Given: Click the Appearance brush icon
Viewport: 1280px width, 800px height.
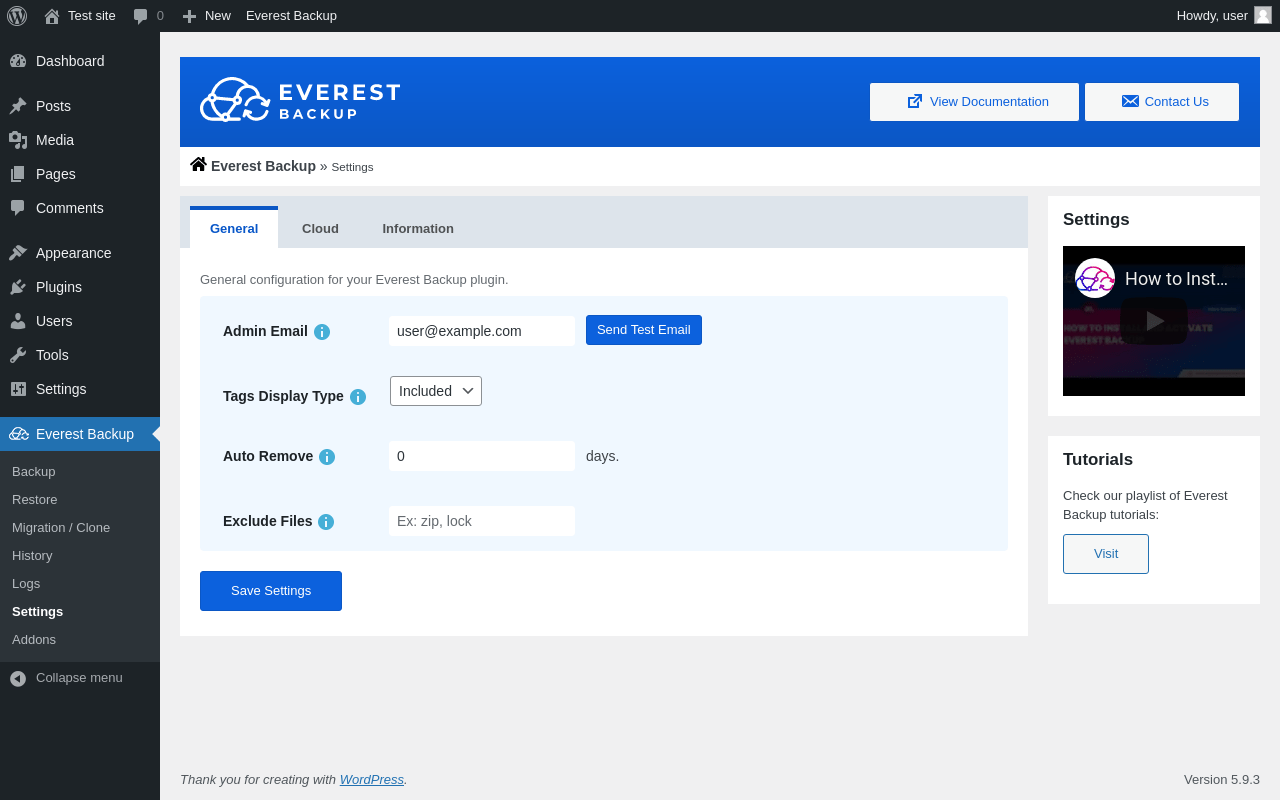Looking at the screenshot, I should 18,253.
